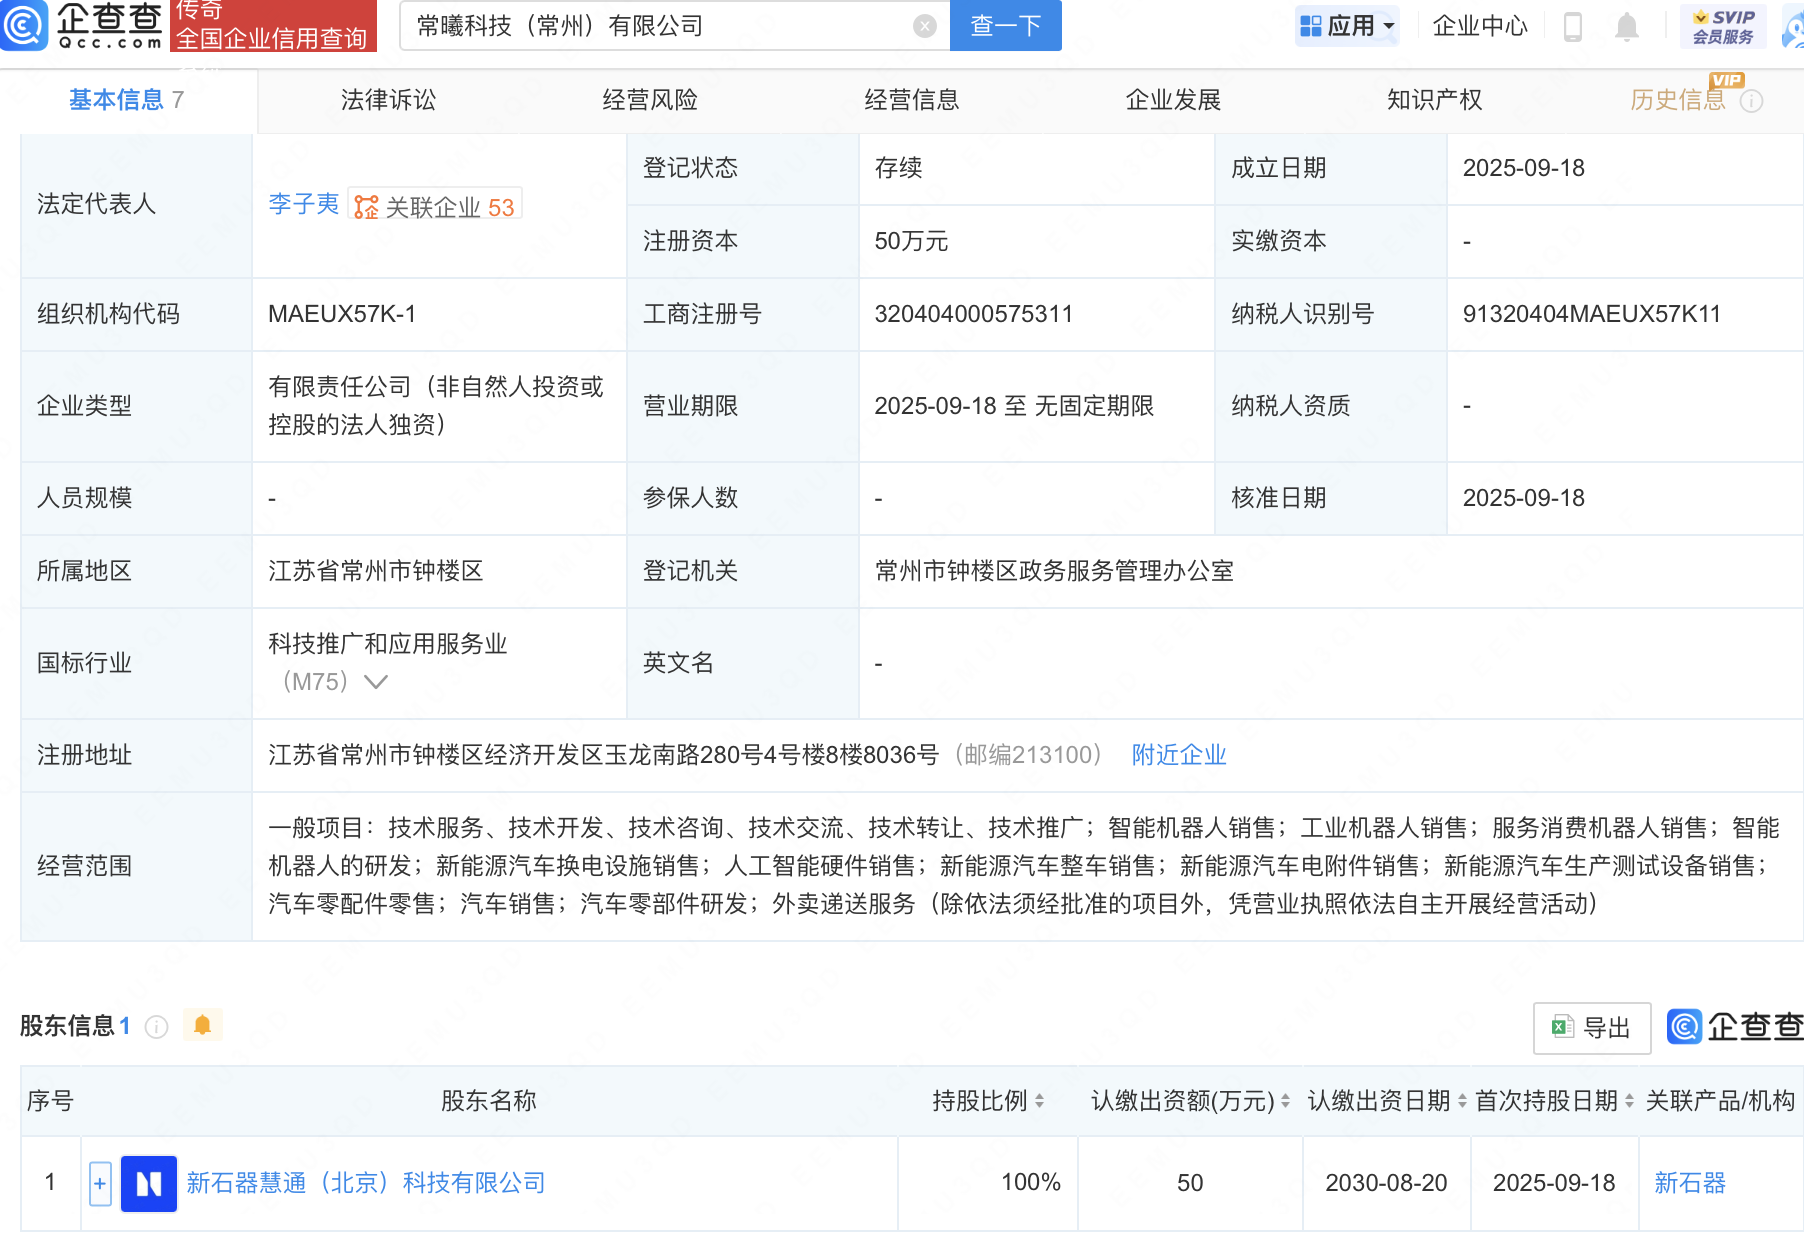Screen dimensions: 1804x1234
Task: Select 工商注册号 value 320404000575311
Action: pyautogui.click(x=973, y=314)
